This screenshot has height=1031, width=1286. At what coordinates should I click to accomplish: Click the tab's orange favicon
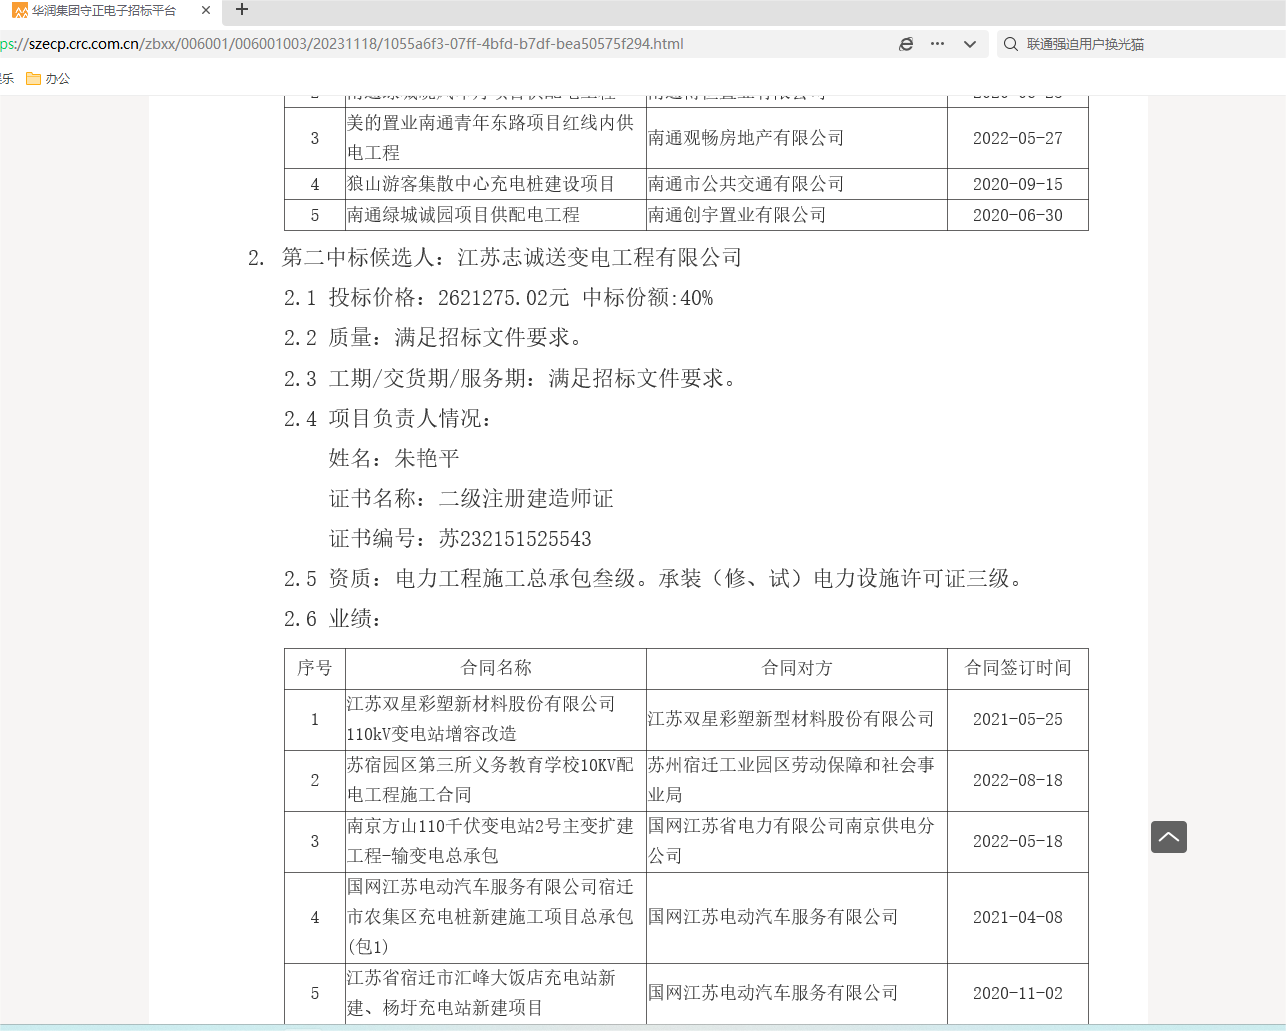(20, 11)
